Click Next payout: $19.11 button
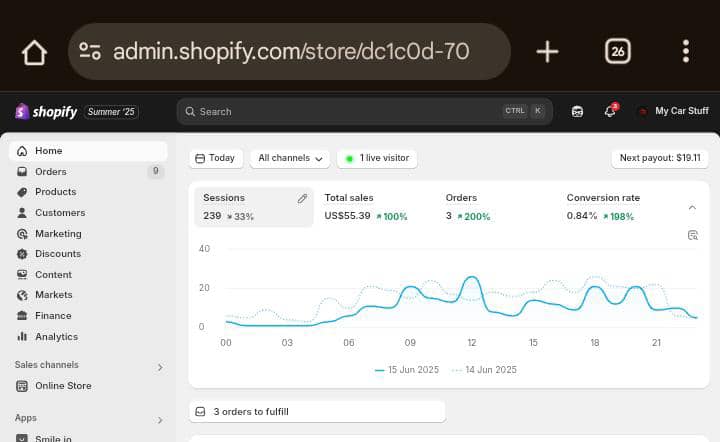This screenshot has height=442, width=720. [x=659, y=158]
